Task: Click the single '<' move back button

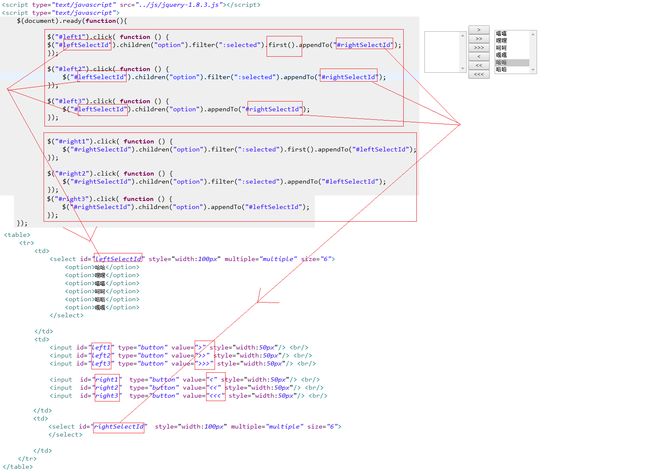Action: pyautogui.click(x=479, y=56)
